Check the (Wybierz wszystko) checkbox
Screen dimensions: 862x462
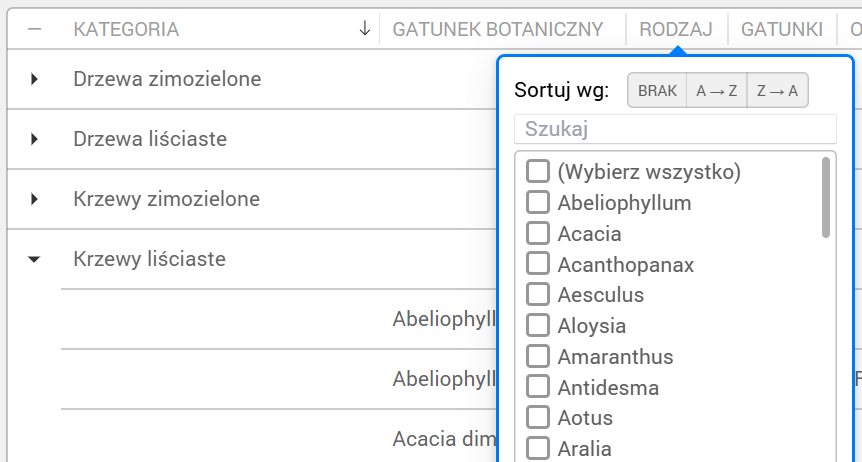538,172
